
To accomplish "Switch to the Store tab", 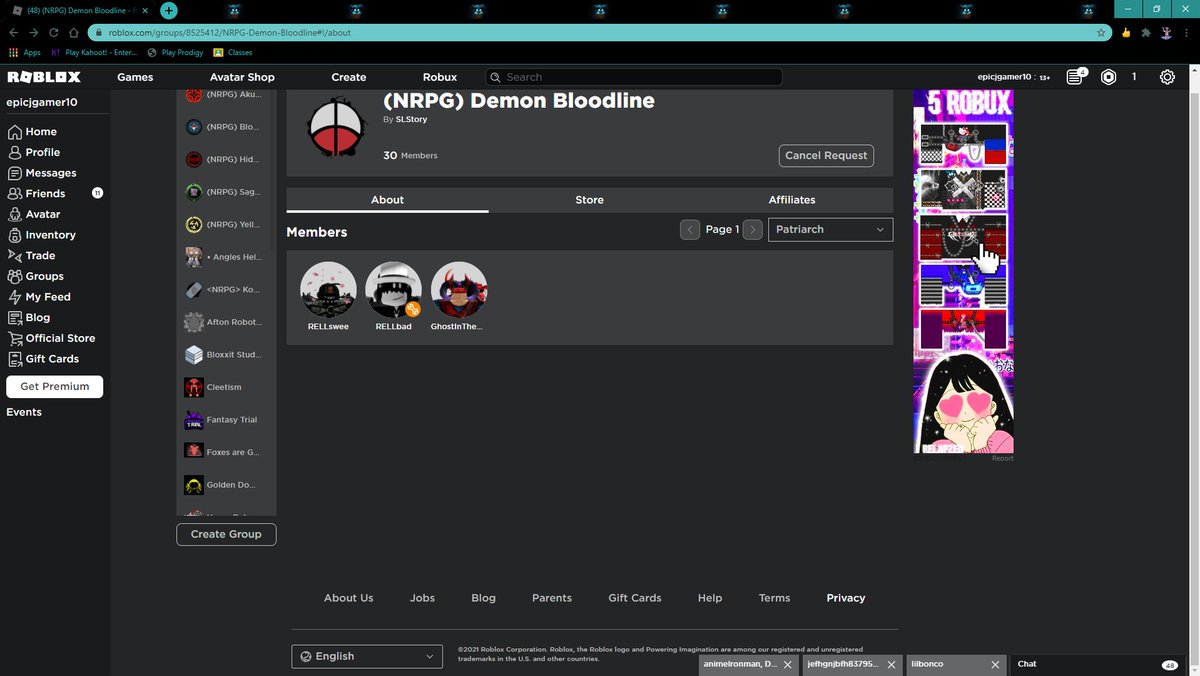I will click(590, 200).
